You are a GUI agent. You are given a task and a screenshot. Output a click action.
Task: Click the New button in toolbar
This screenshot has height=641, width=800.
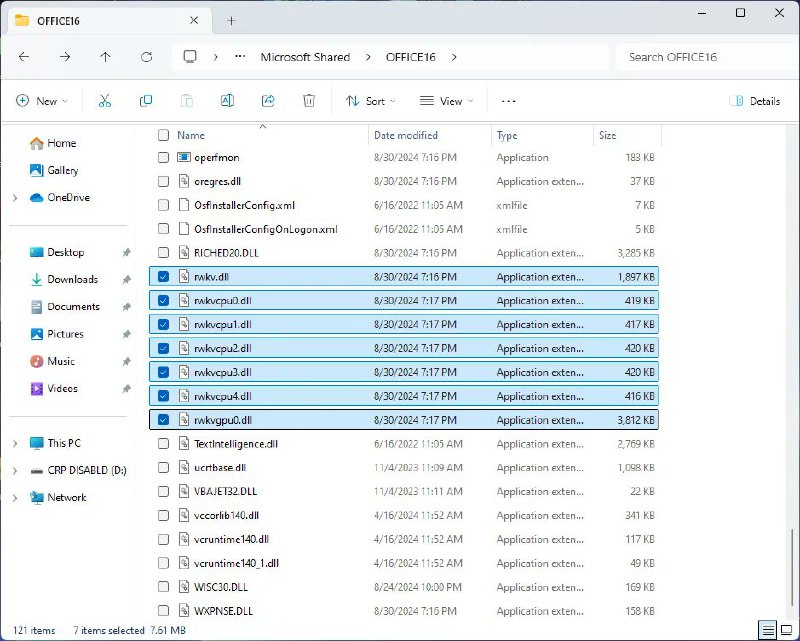(41, 101)
